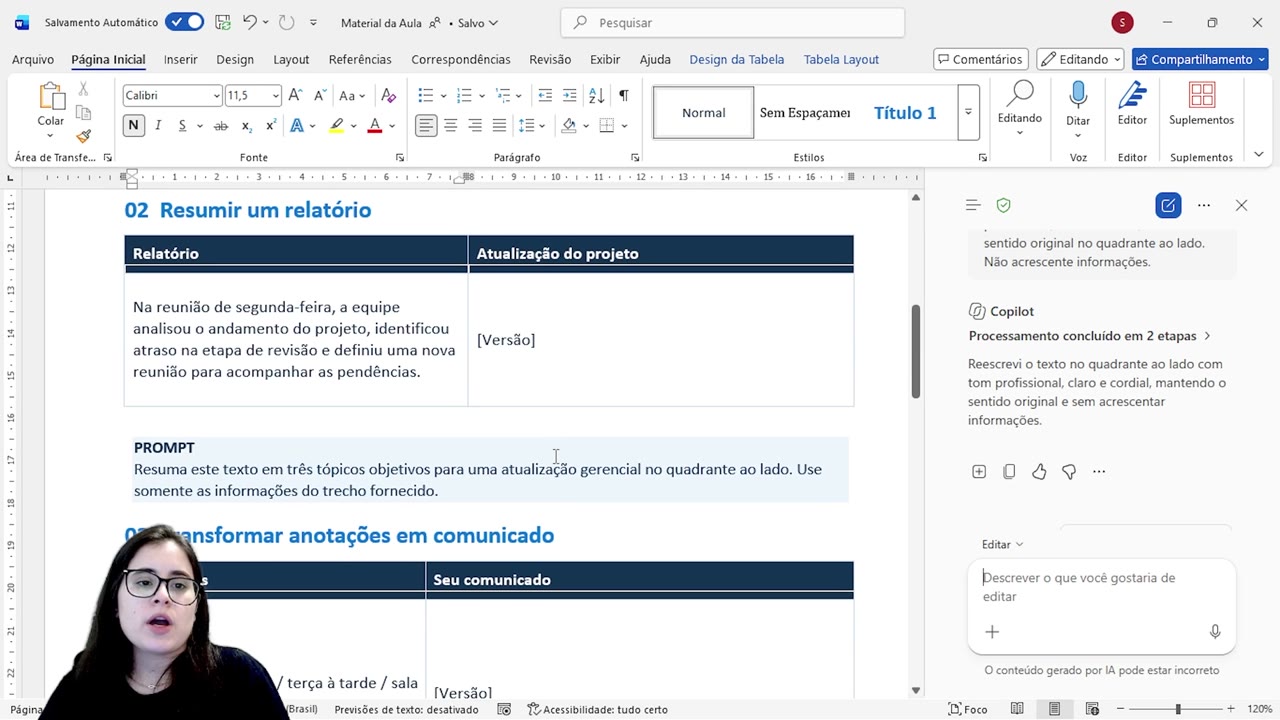
Task: Dislike the Copilot response with thumbs down
Action: click(1069, 471)
